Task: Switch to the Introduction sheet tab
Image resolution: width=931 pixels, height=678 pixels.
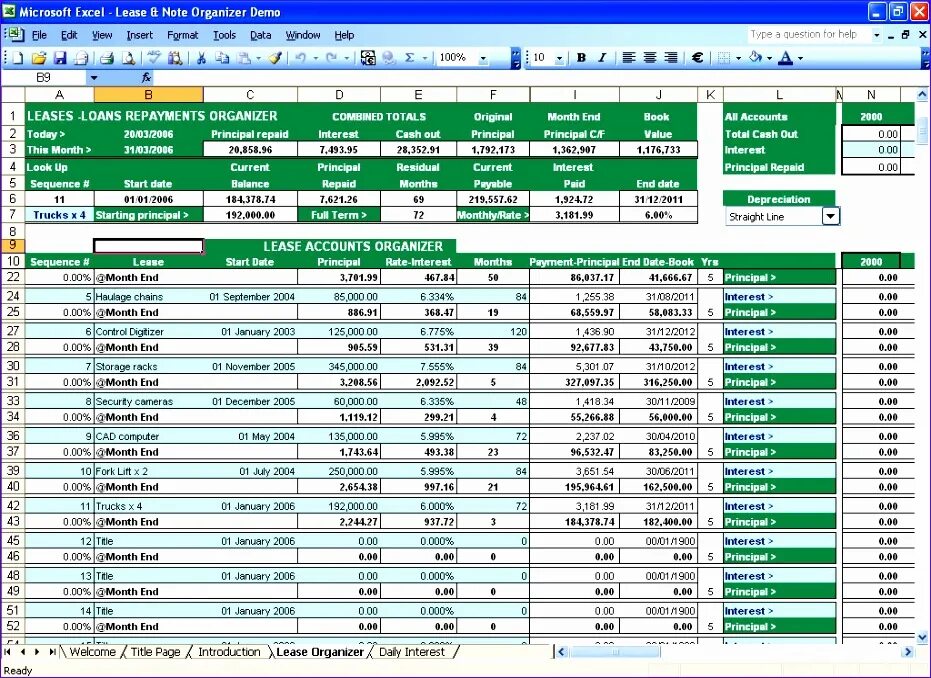Action: tap(229, 652)
